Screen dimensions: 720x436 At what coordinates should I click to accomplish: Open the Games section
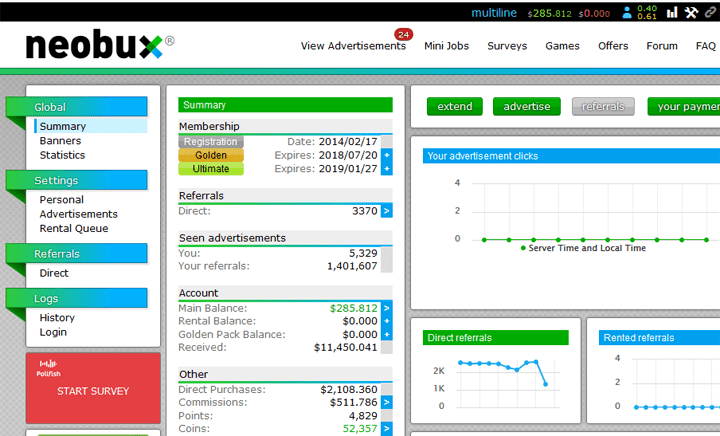point(562,46)
